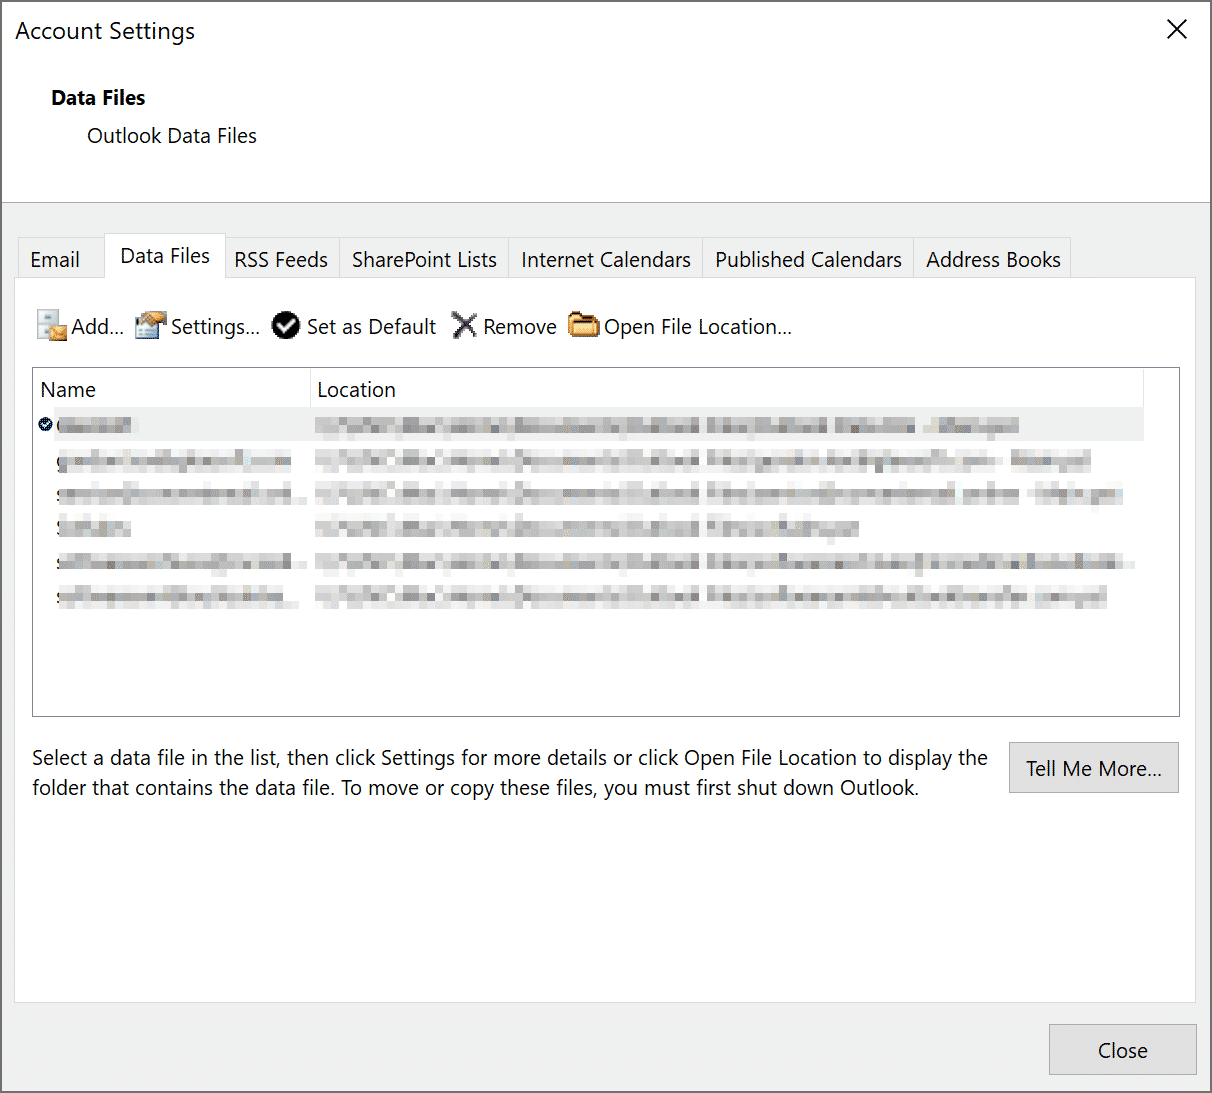
Task: Click the default data file checkmark icon in list
Action: coord(45,424)
